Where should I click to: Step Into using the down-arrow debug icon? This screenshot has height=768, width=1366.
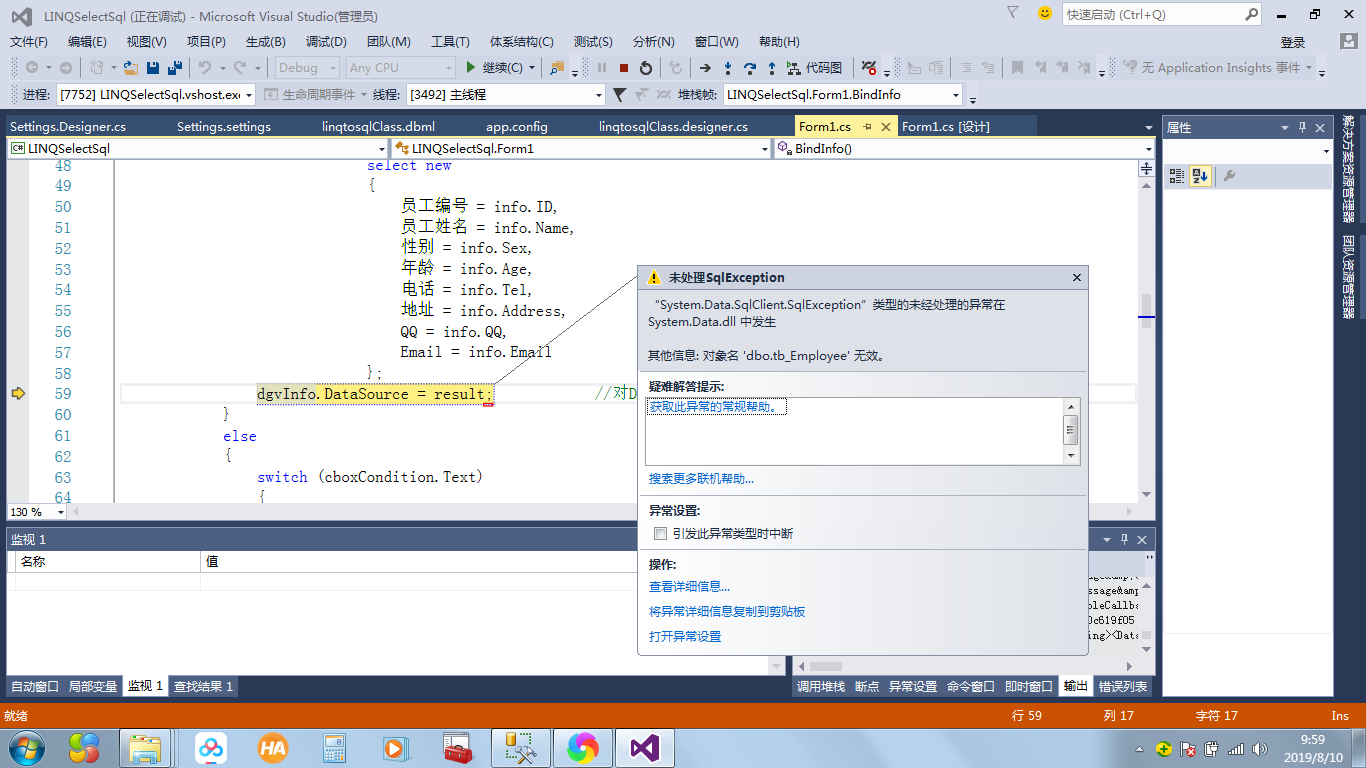727,68
